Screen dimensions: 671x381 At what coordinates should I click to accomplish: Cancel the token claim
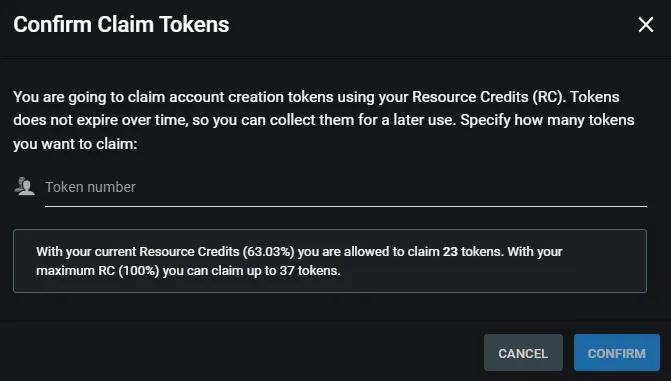click(523, 353)
